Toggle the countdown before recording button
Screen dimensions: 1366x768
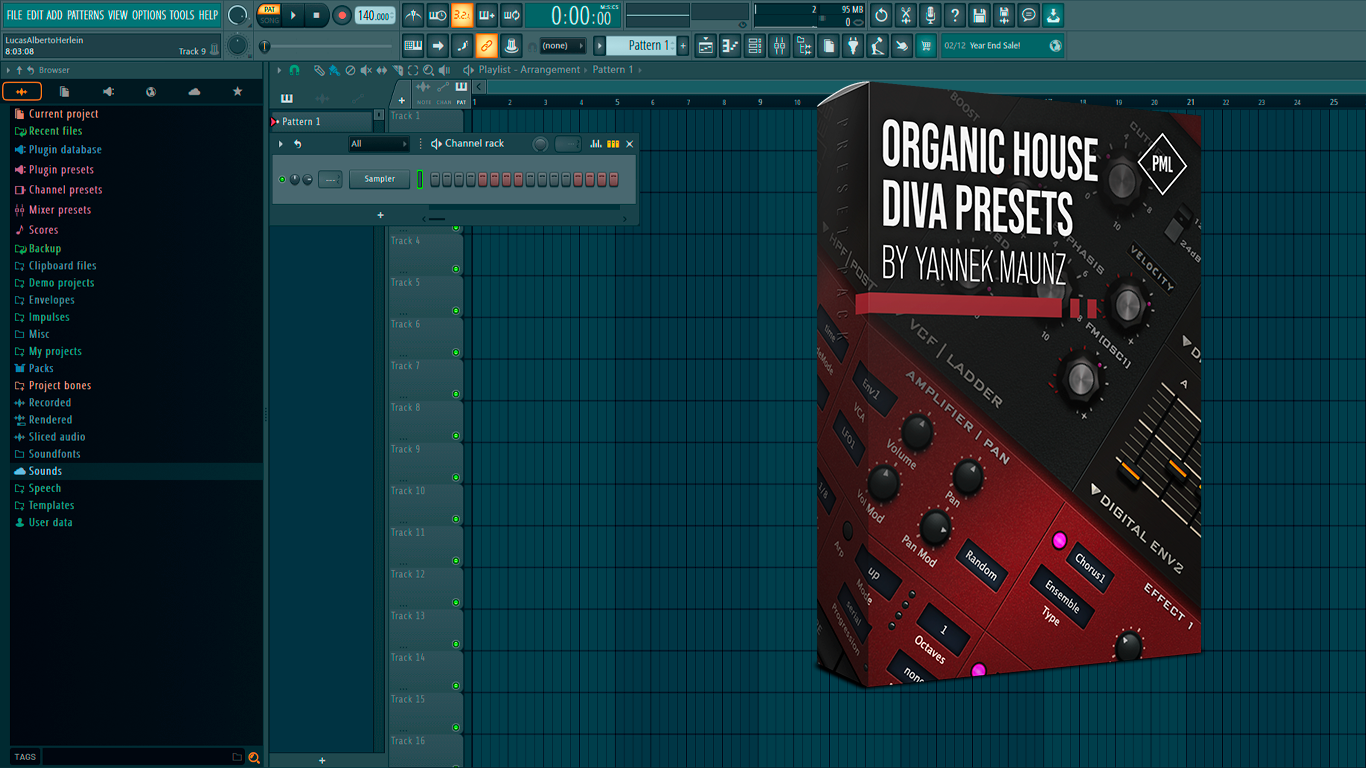pos(462,15)
